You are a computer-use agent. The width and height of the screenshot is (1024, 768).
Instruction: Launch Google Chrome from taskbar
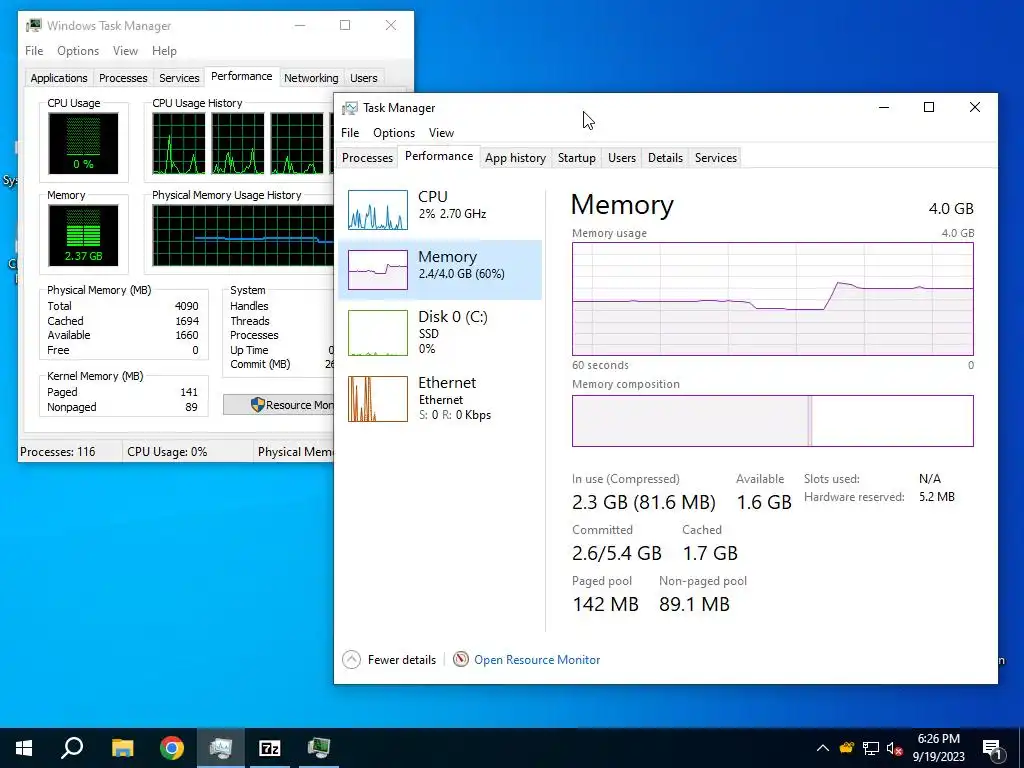click(172, 748)
